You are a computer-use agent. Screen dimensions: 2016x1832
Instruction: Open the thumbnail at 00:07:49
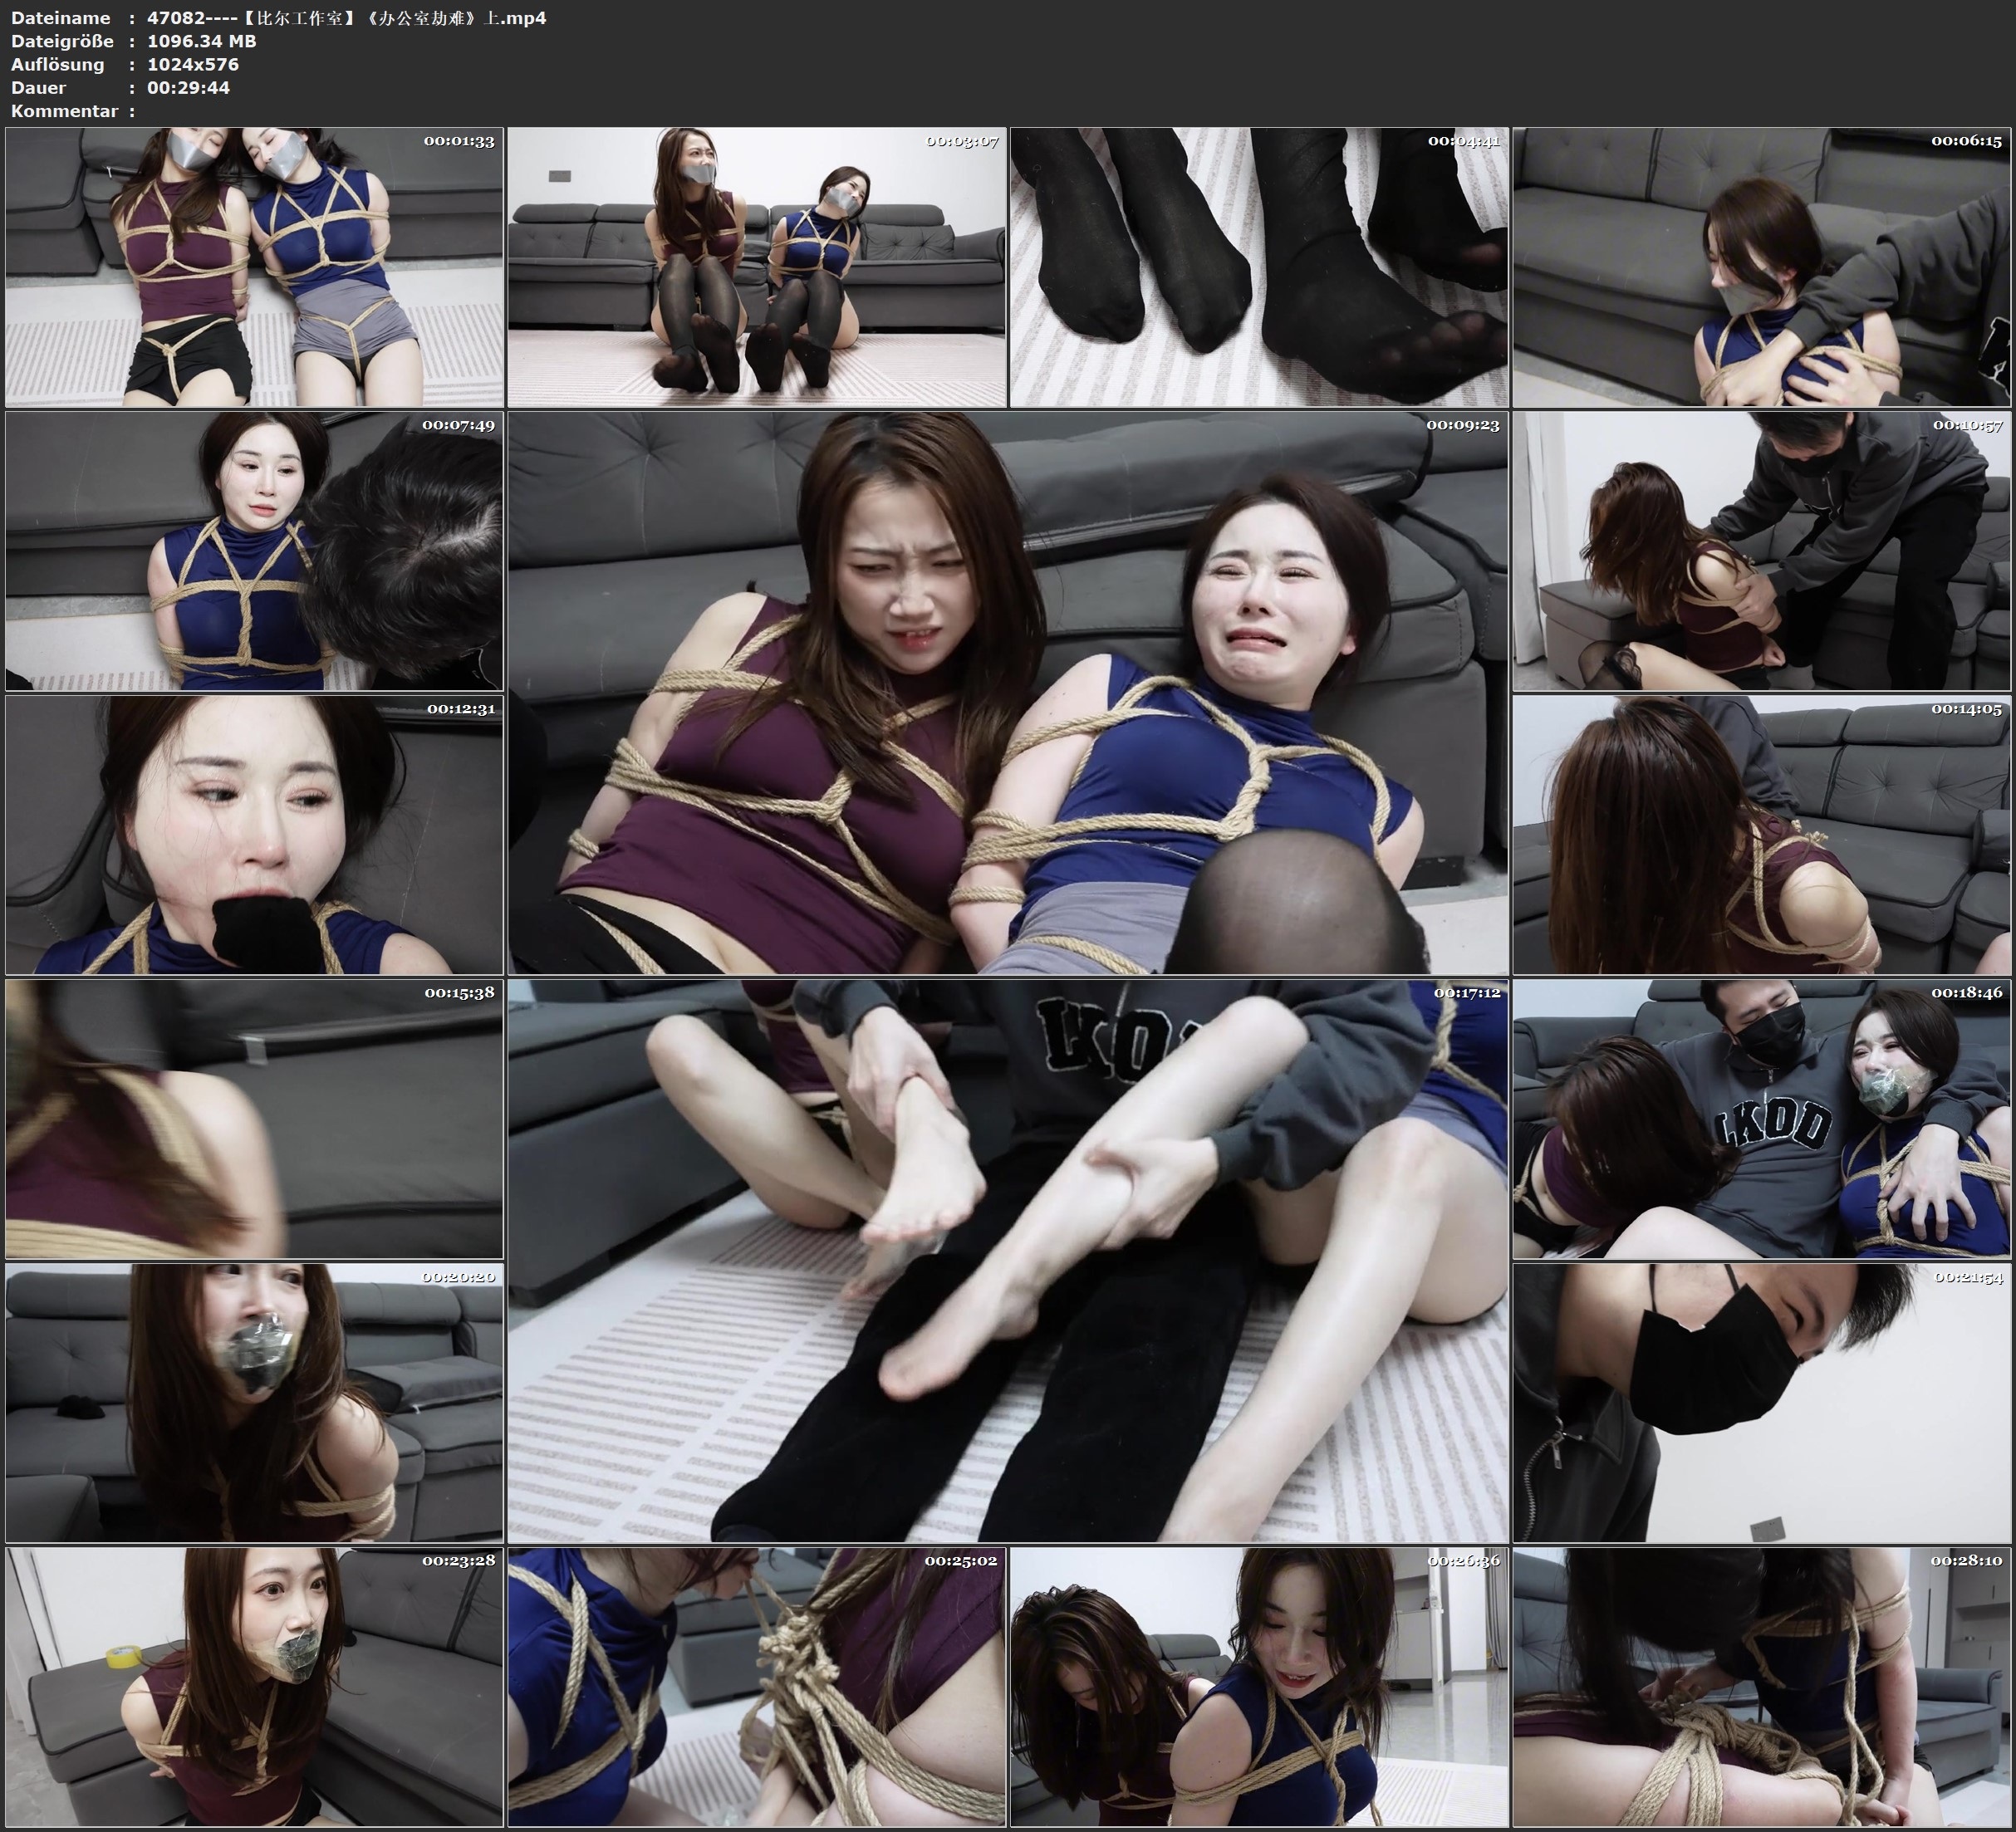254,551
